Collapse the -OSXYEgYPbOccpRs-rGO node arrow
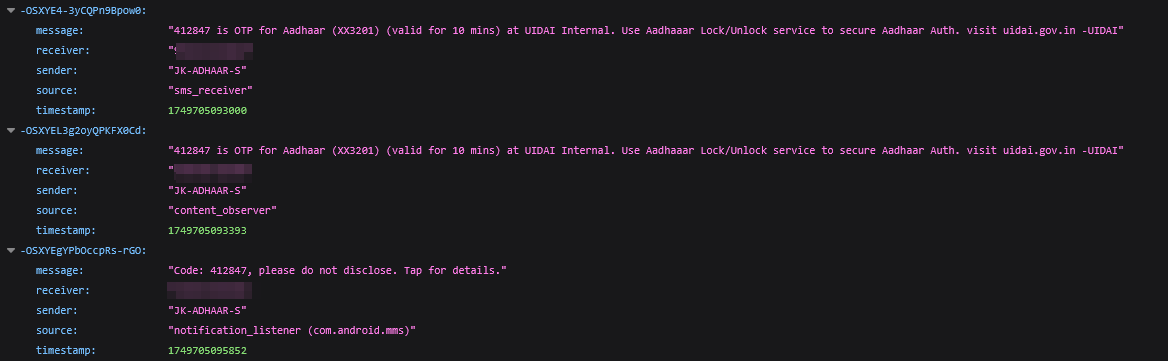Screen dimensions: 1168x361 [10, 250]
